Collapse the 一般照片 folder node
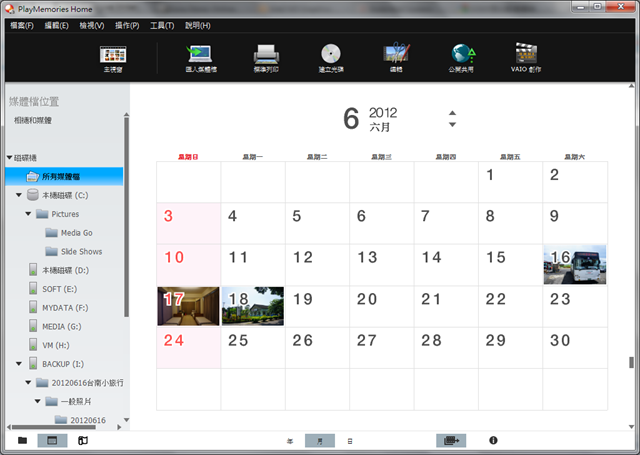This screenshot has height=455, width=640. [x=38, y=401]
